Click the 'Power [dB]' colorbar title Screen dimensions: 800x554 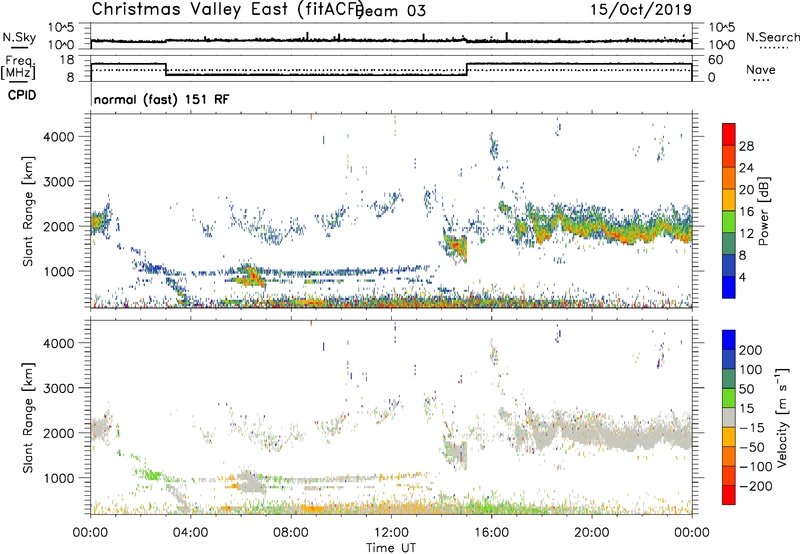[764, 211]
